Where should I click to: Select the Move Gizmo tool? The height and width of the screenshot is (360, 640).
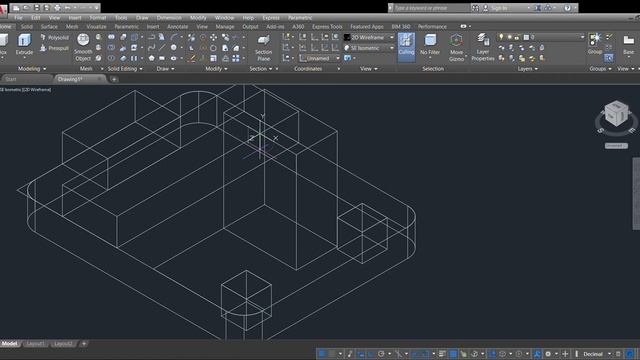456,48
